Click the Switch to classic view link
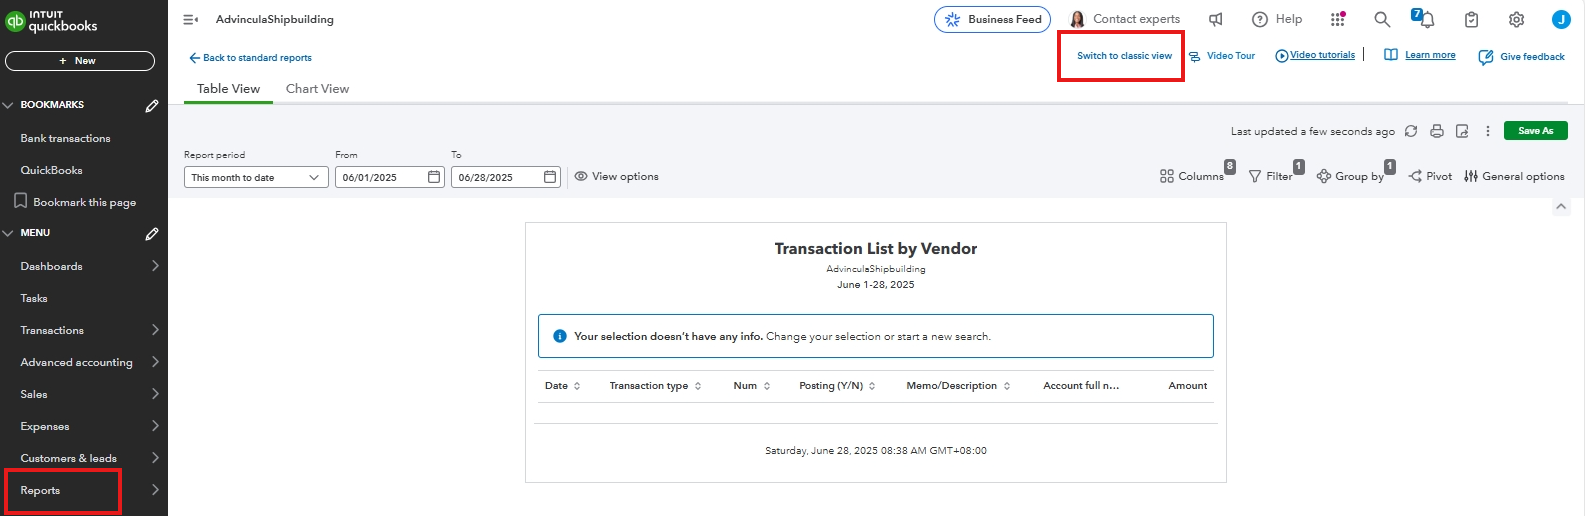This screenshot has height=516, width=1585. (x=1124, y=56)
